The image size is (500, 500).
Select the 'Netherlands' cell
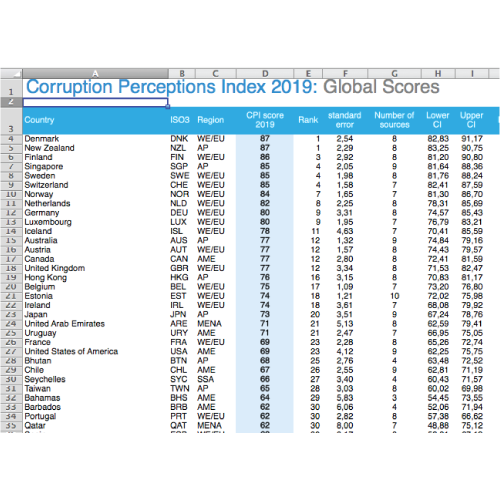coord(95,203)
